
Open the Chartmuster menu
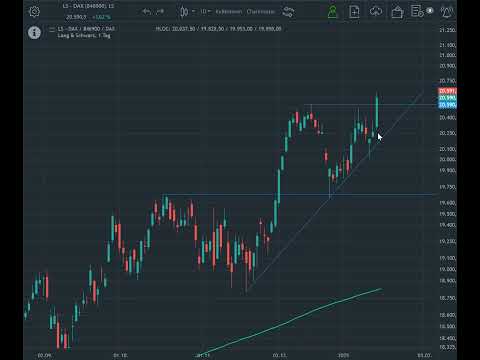(x=261, y=12)
